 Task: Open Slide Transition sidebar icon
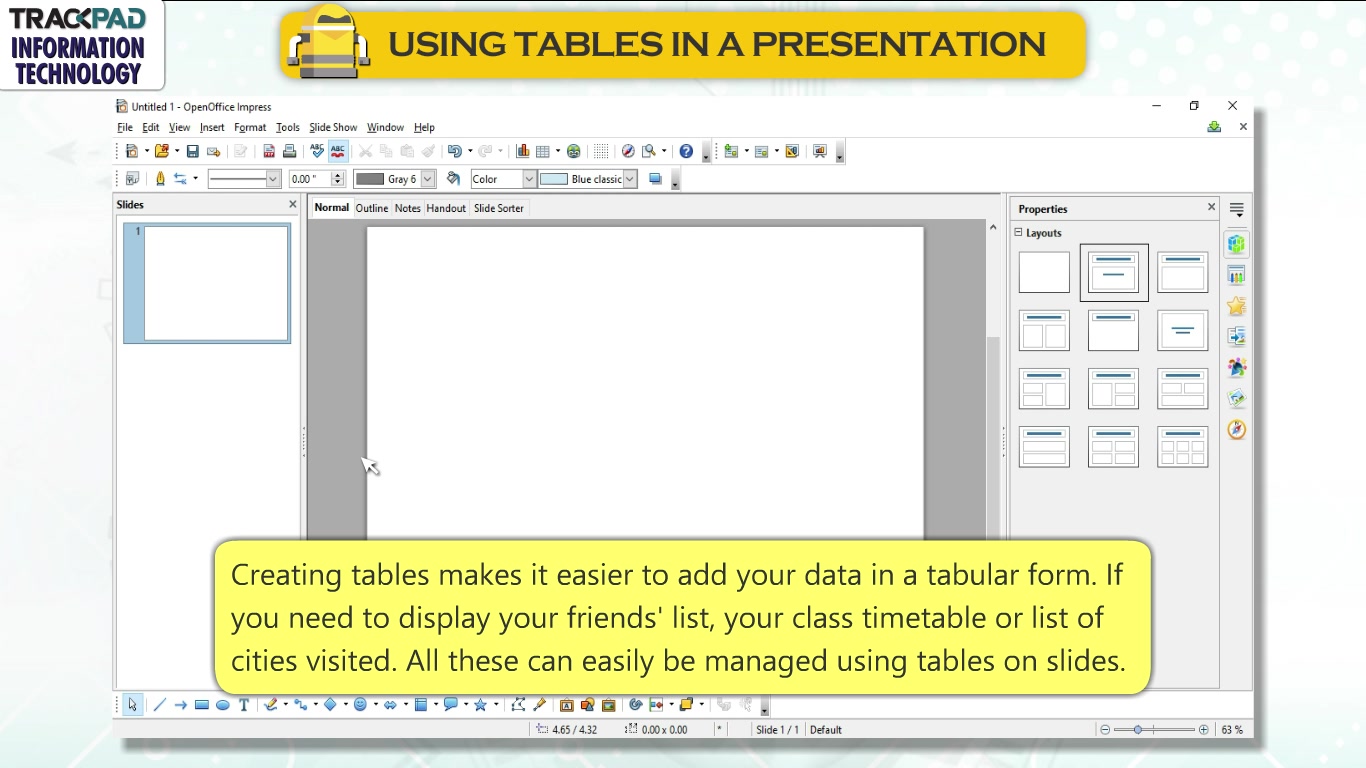pos(1237,337)
